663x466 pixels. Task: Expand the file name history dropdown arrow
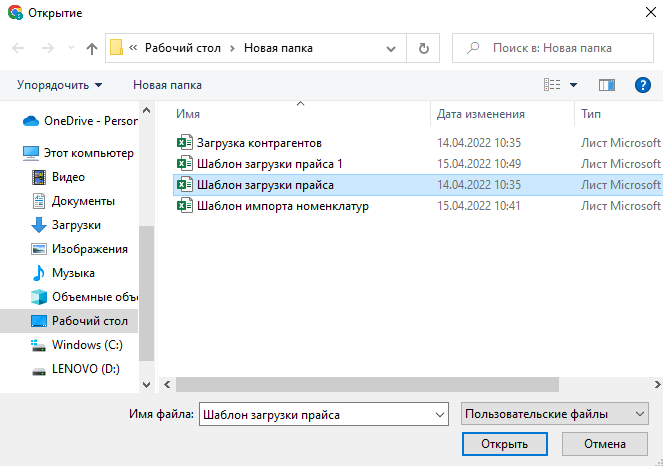coord(438,413)
